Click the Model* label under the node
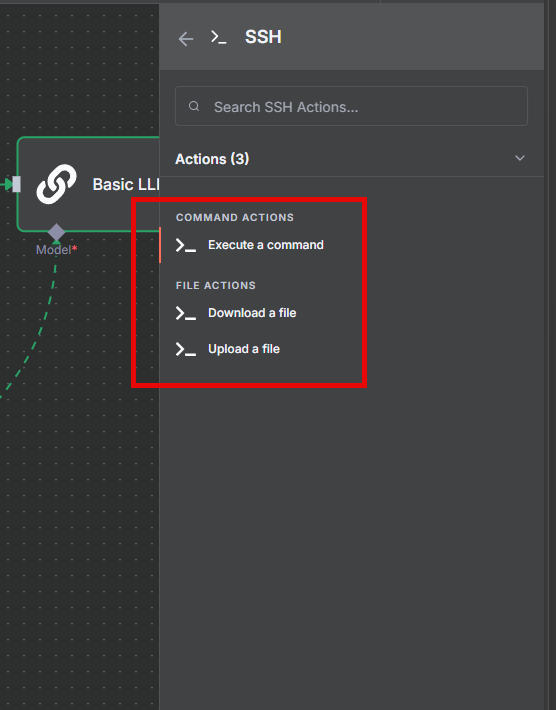 [57, 249]
